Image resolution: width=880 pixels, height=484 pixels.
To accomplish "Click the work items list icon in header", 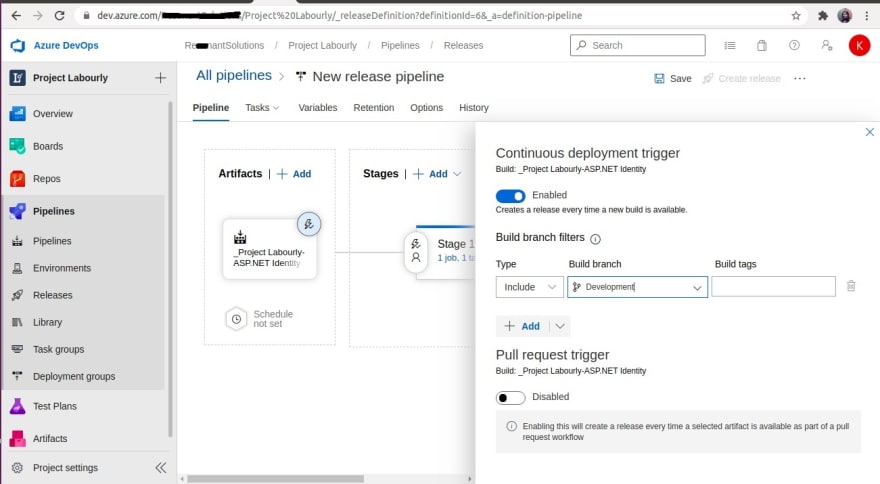I will pyautogui.click(x=730, y=45).
